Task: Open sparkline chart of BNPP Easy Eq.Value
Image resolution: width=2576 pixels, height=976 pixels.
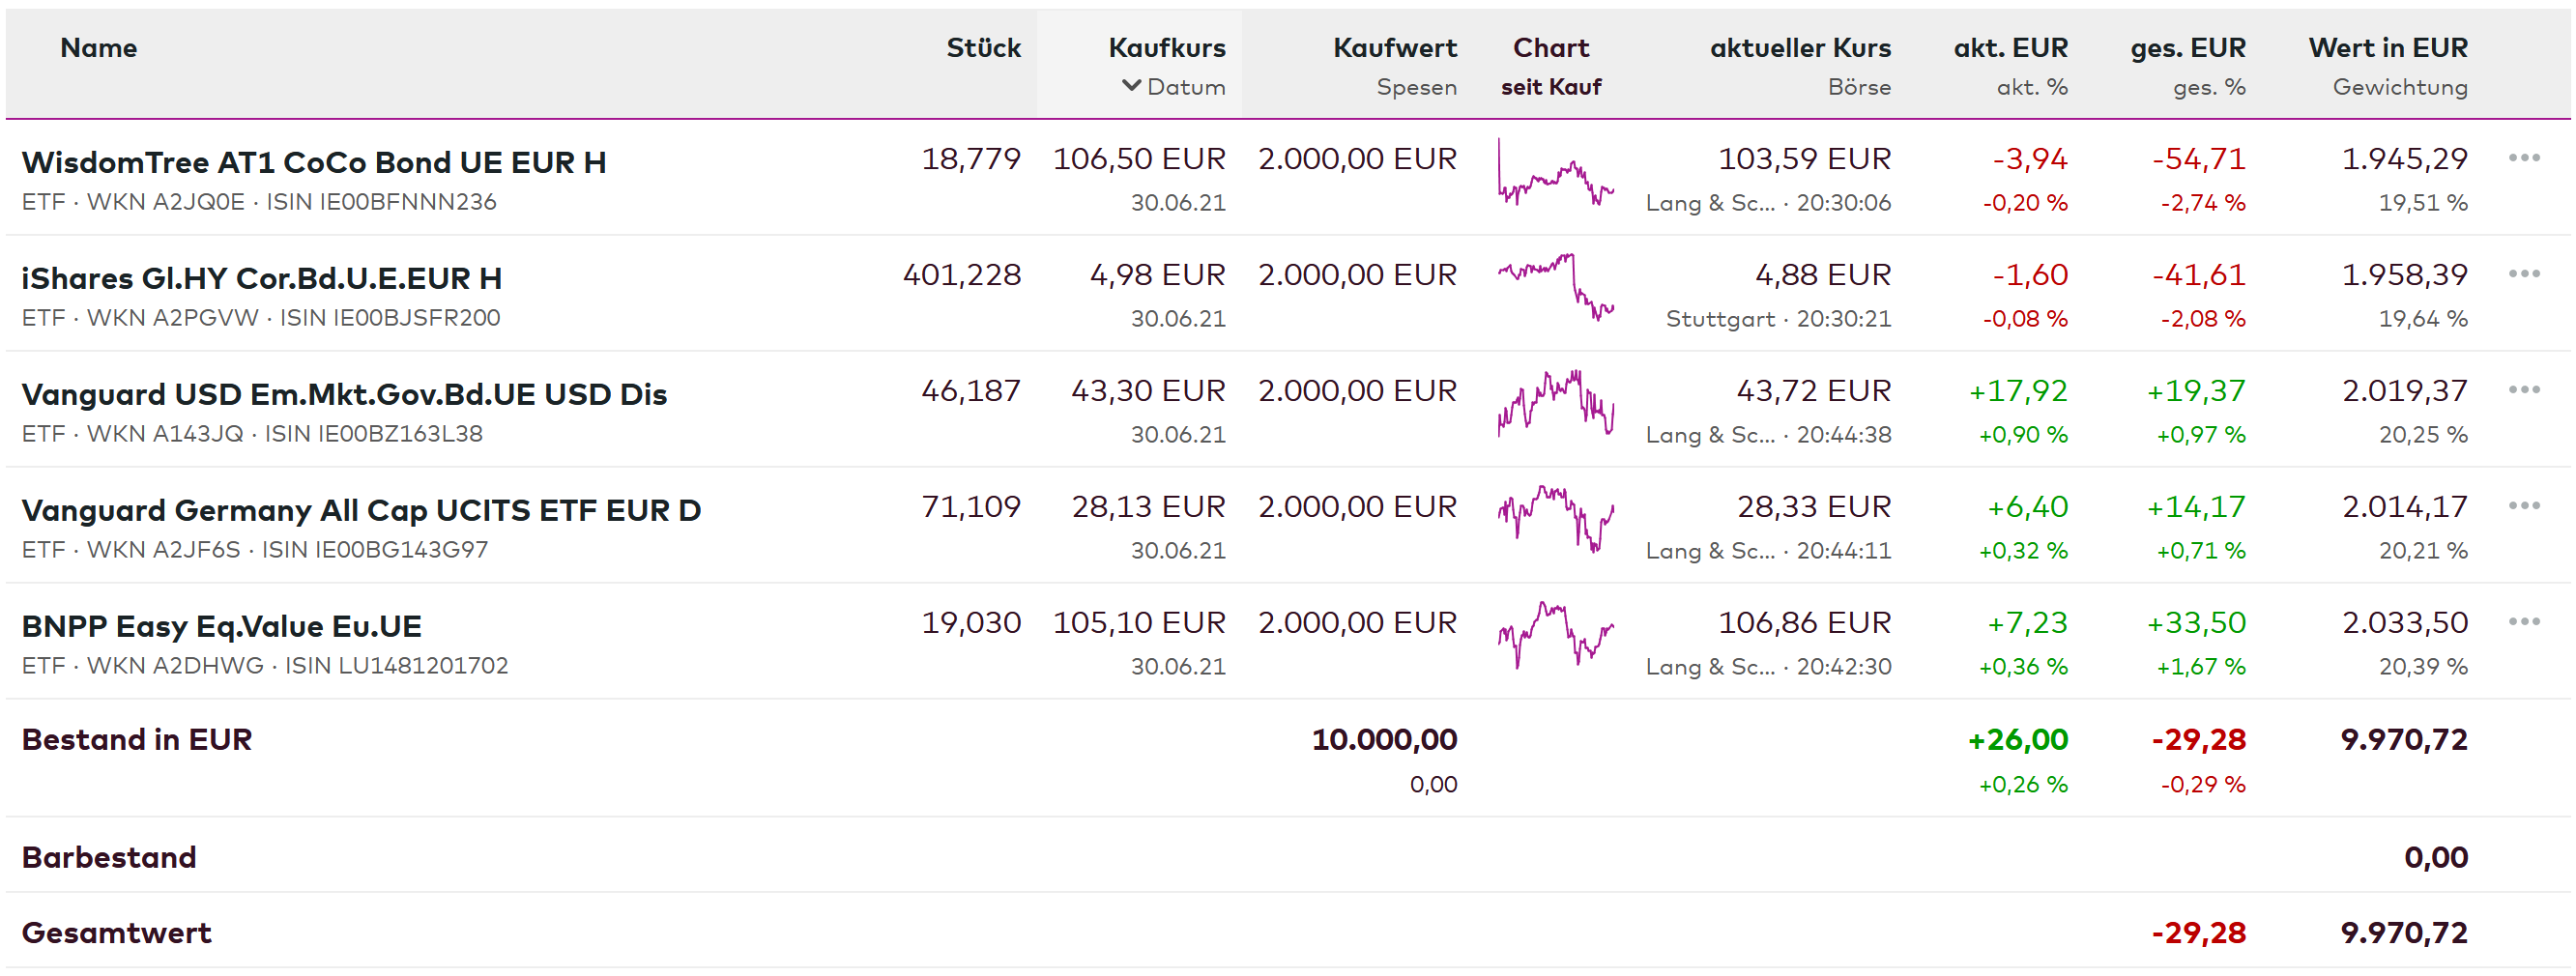Action: [1555, 635]
